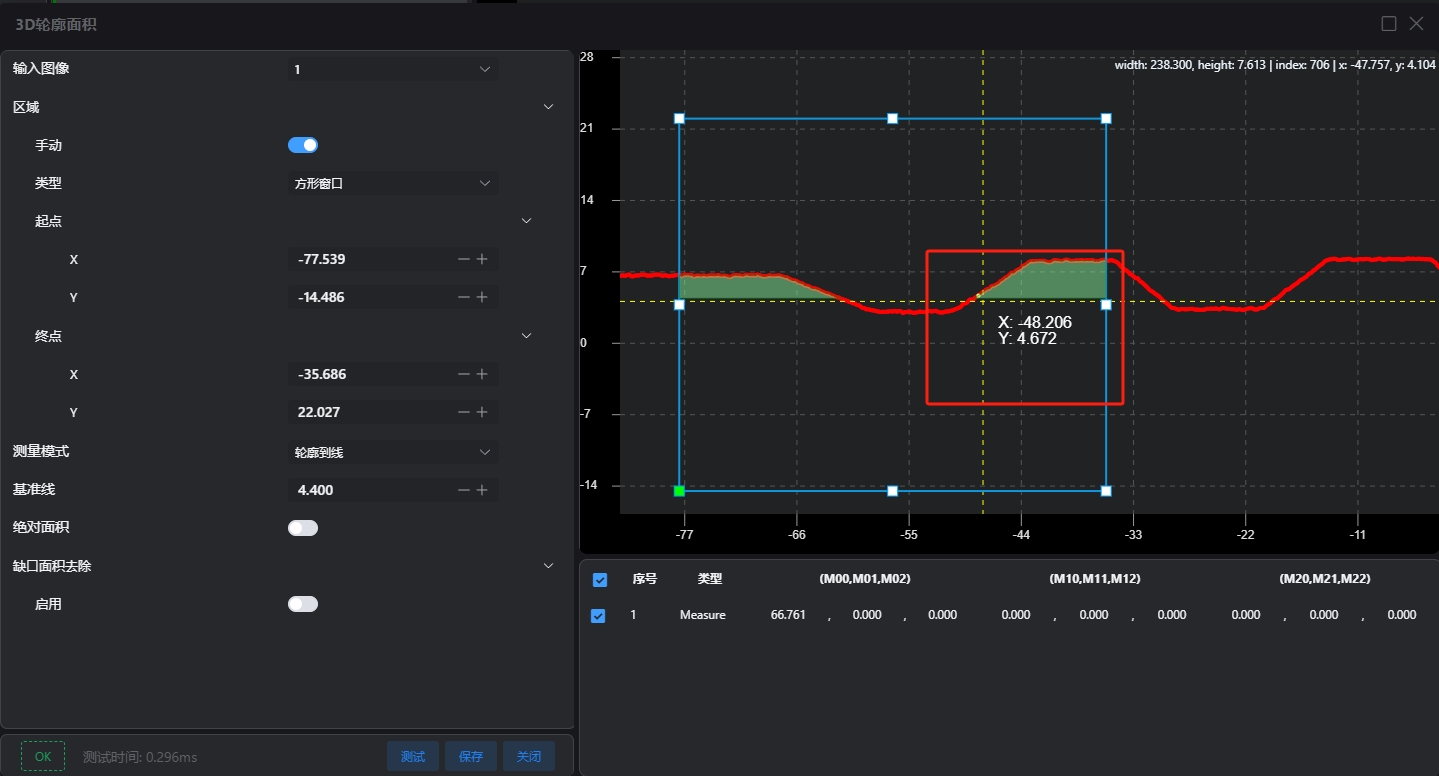The width and height of the screenshot is (1439, 776).
Task: Toggle the 手动 manual switch off
Action: (x=303, y=145)
